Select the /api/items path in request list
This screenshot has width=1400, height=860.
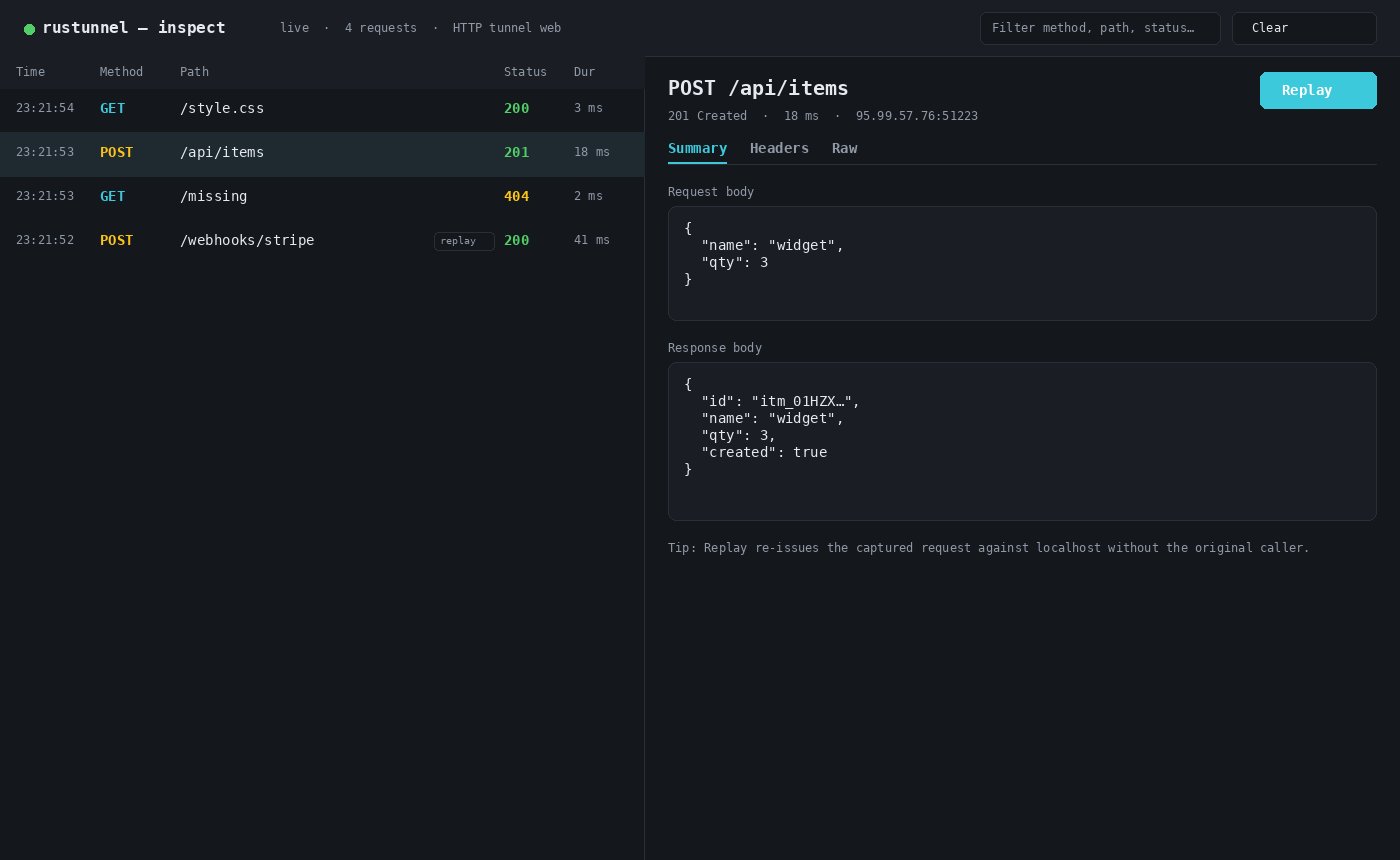(222, 152)
